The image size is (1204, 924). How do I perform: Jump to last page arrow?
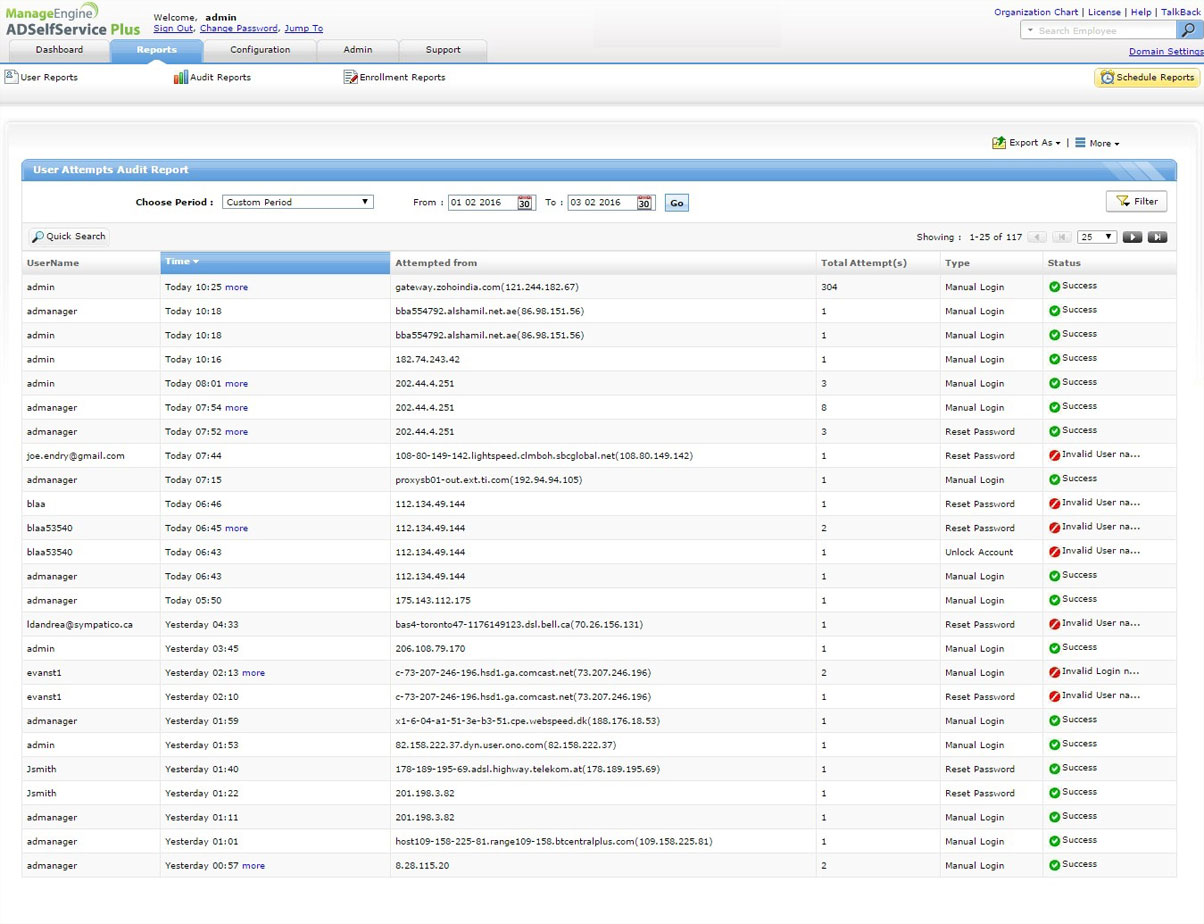pos(1157,237)
